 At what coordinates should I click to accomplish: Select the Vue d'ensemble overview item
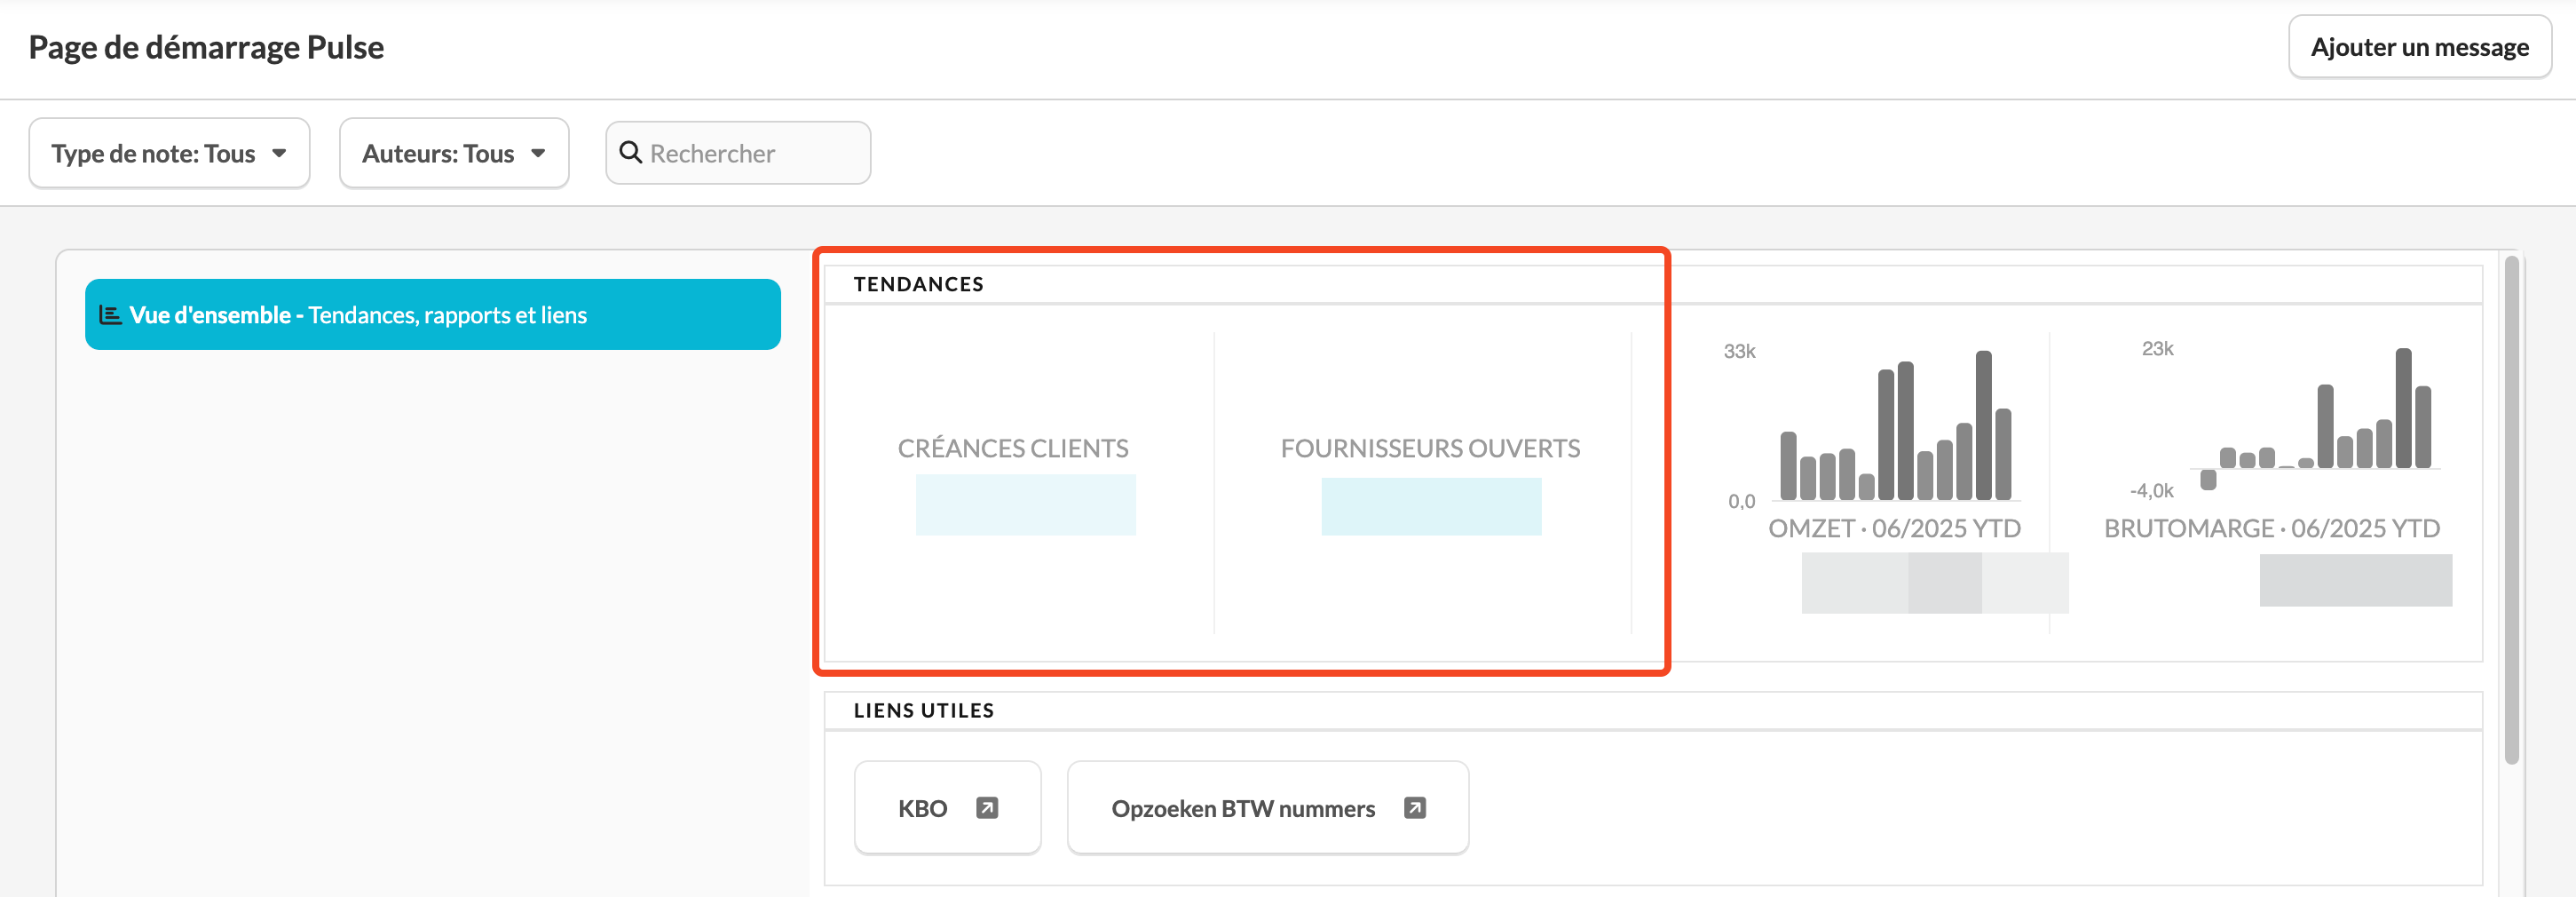433,314
